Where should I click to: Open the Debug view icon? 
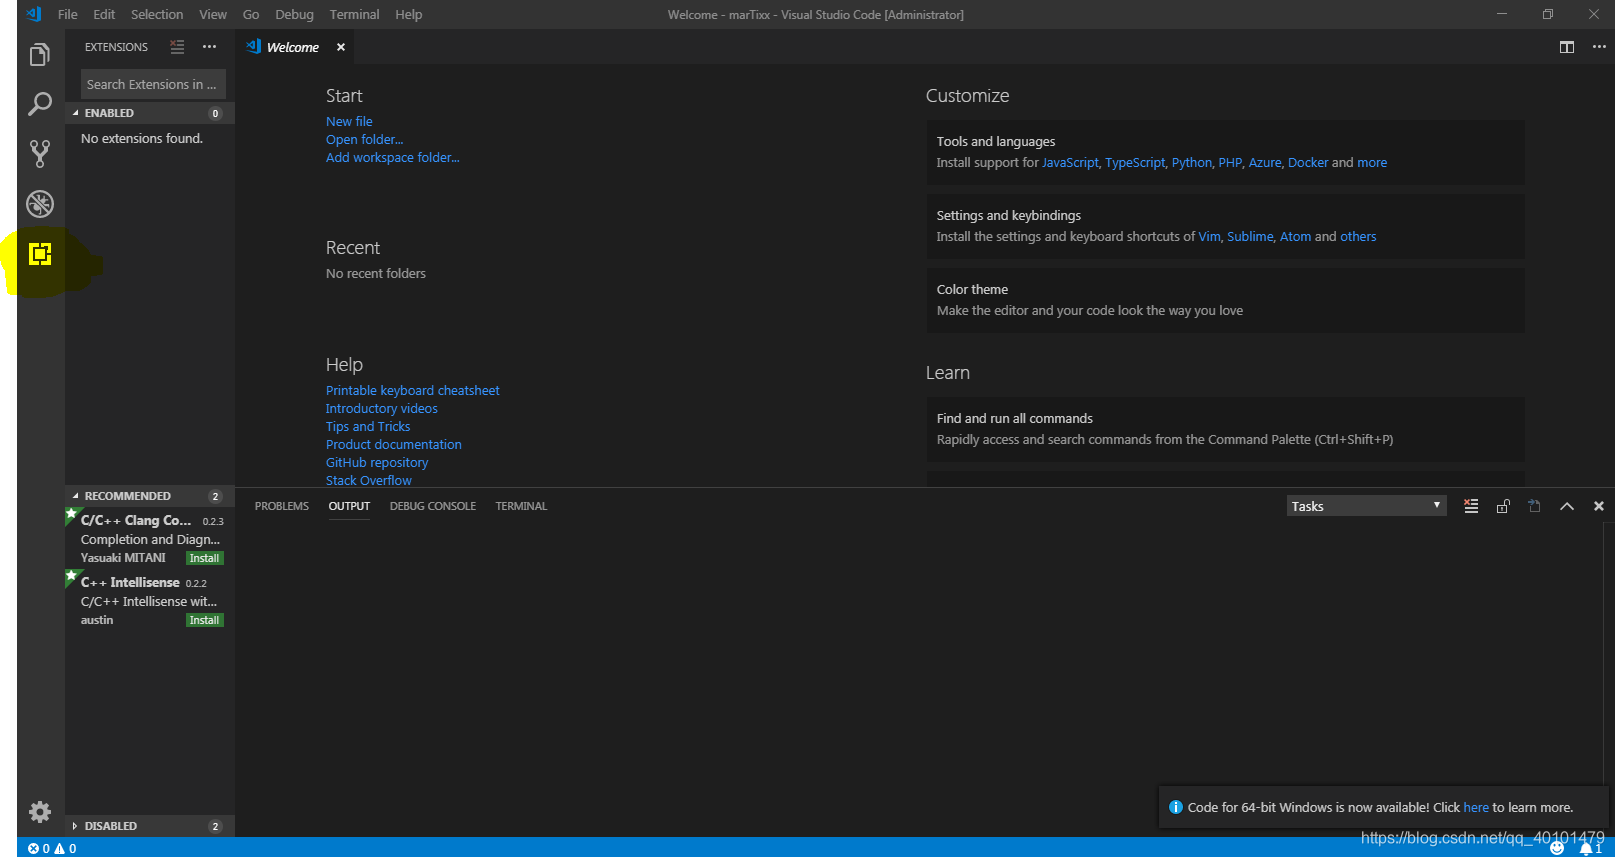click(40, 204)
